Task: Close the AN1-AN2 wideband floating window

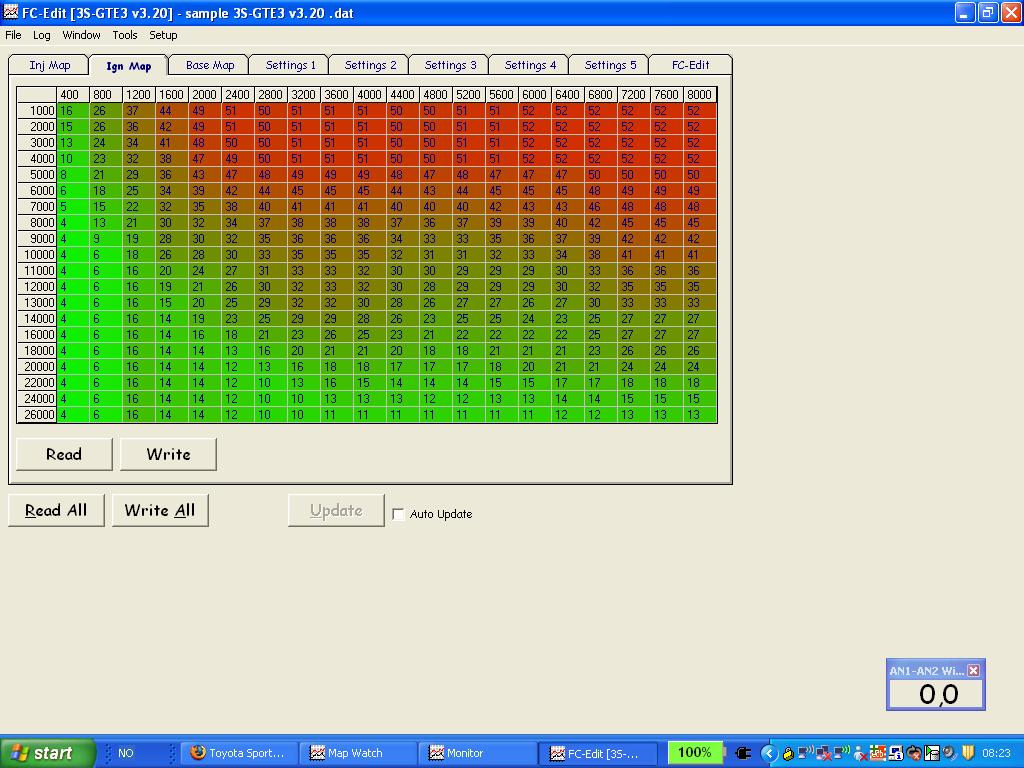Action: [x=973, y=670]
